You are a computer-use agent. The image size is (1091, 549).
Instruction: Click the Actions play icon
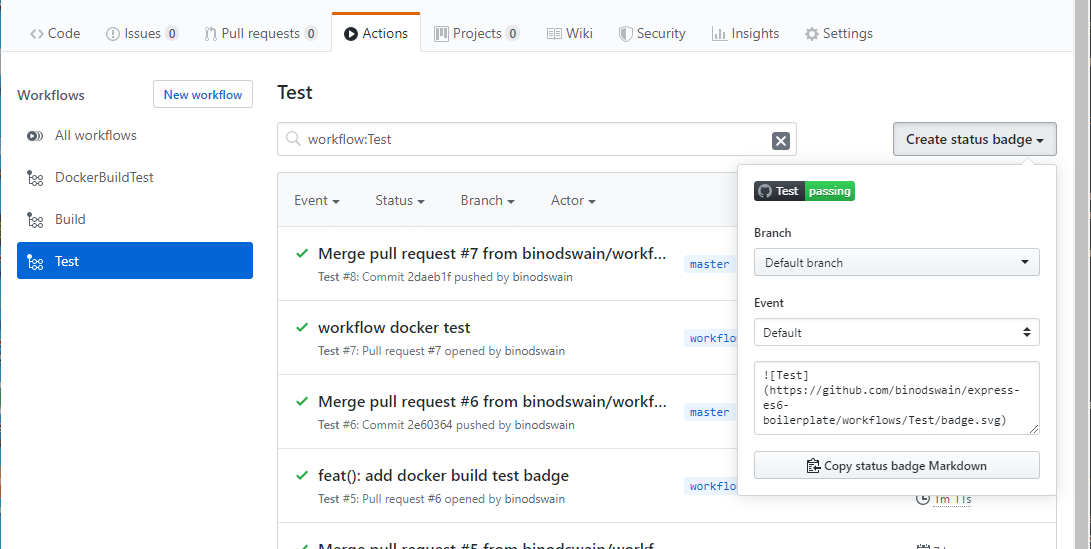[x=351, y=34]
